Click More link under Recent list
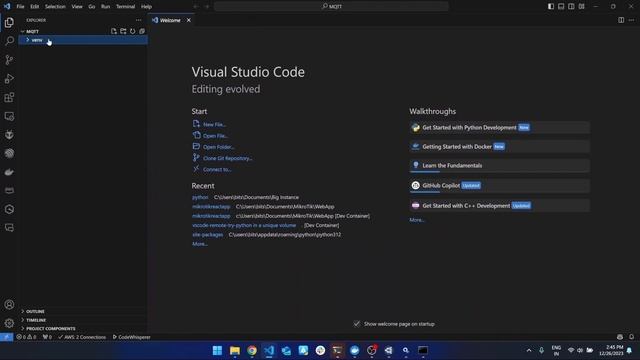Screen dimensions: 640x360 pos(200,244)
